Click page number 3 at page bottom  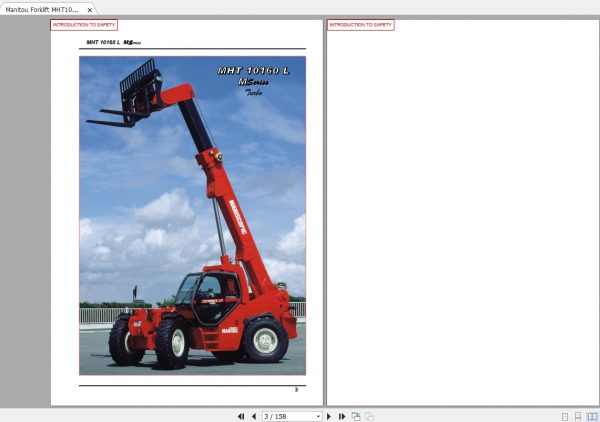click(296, 389)
